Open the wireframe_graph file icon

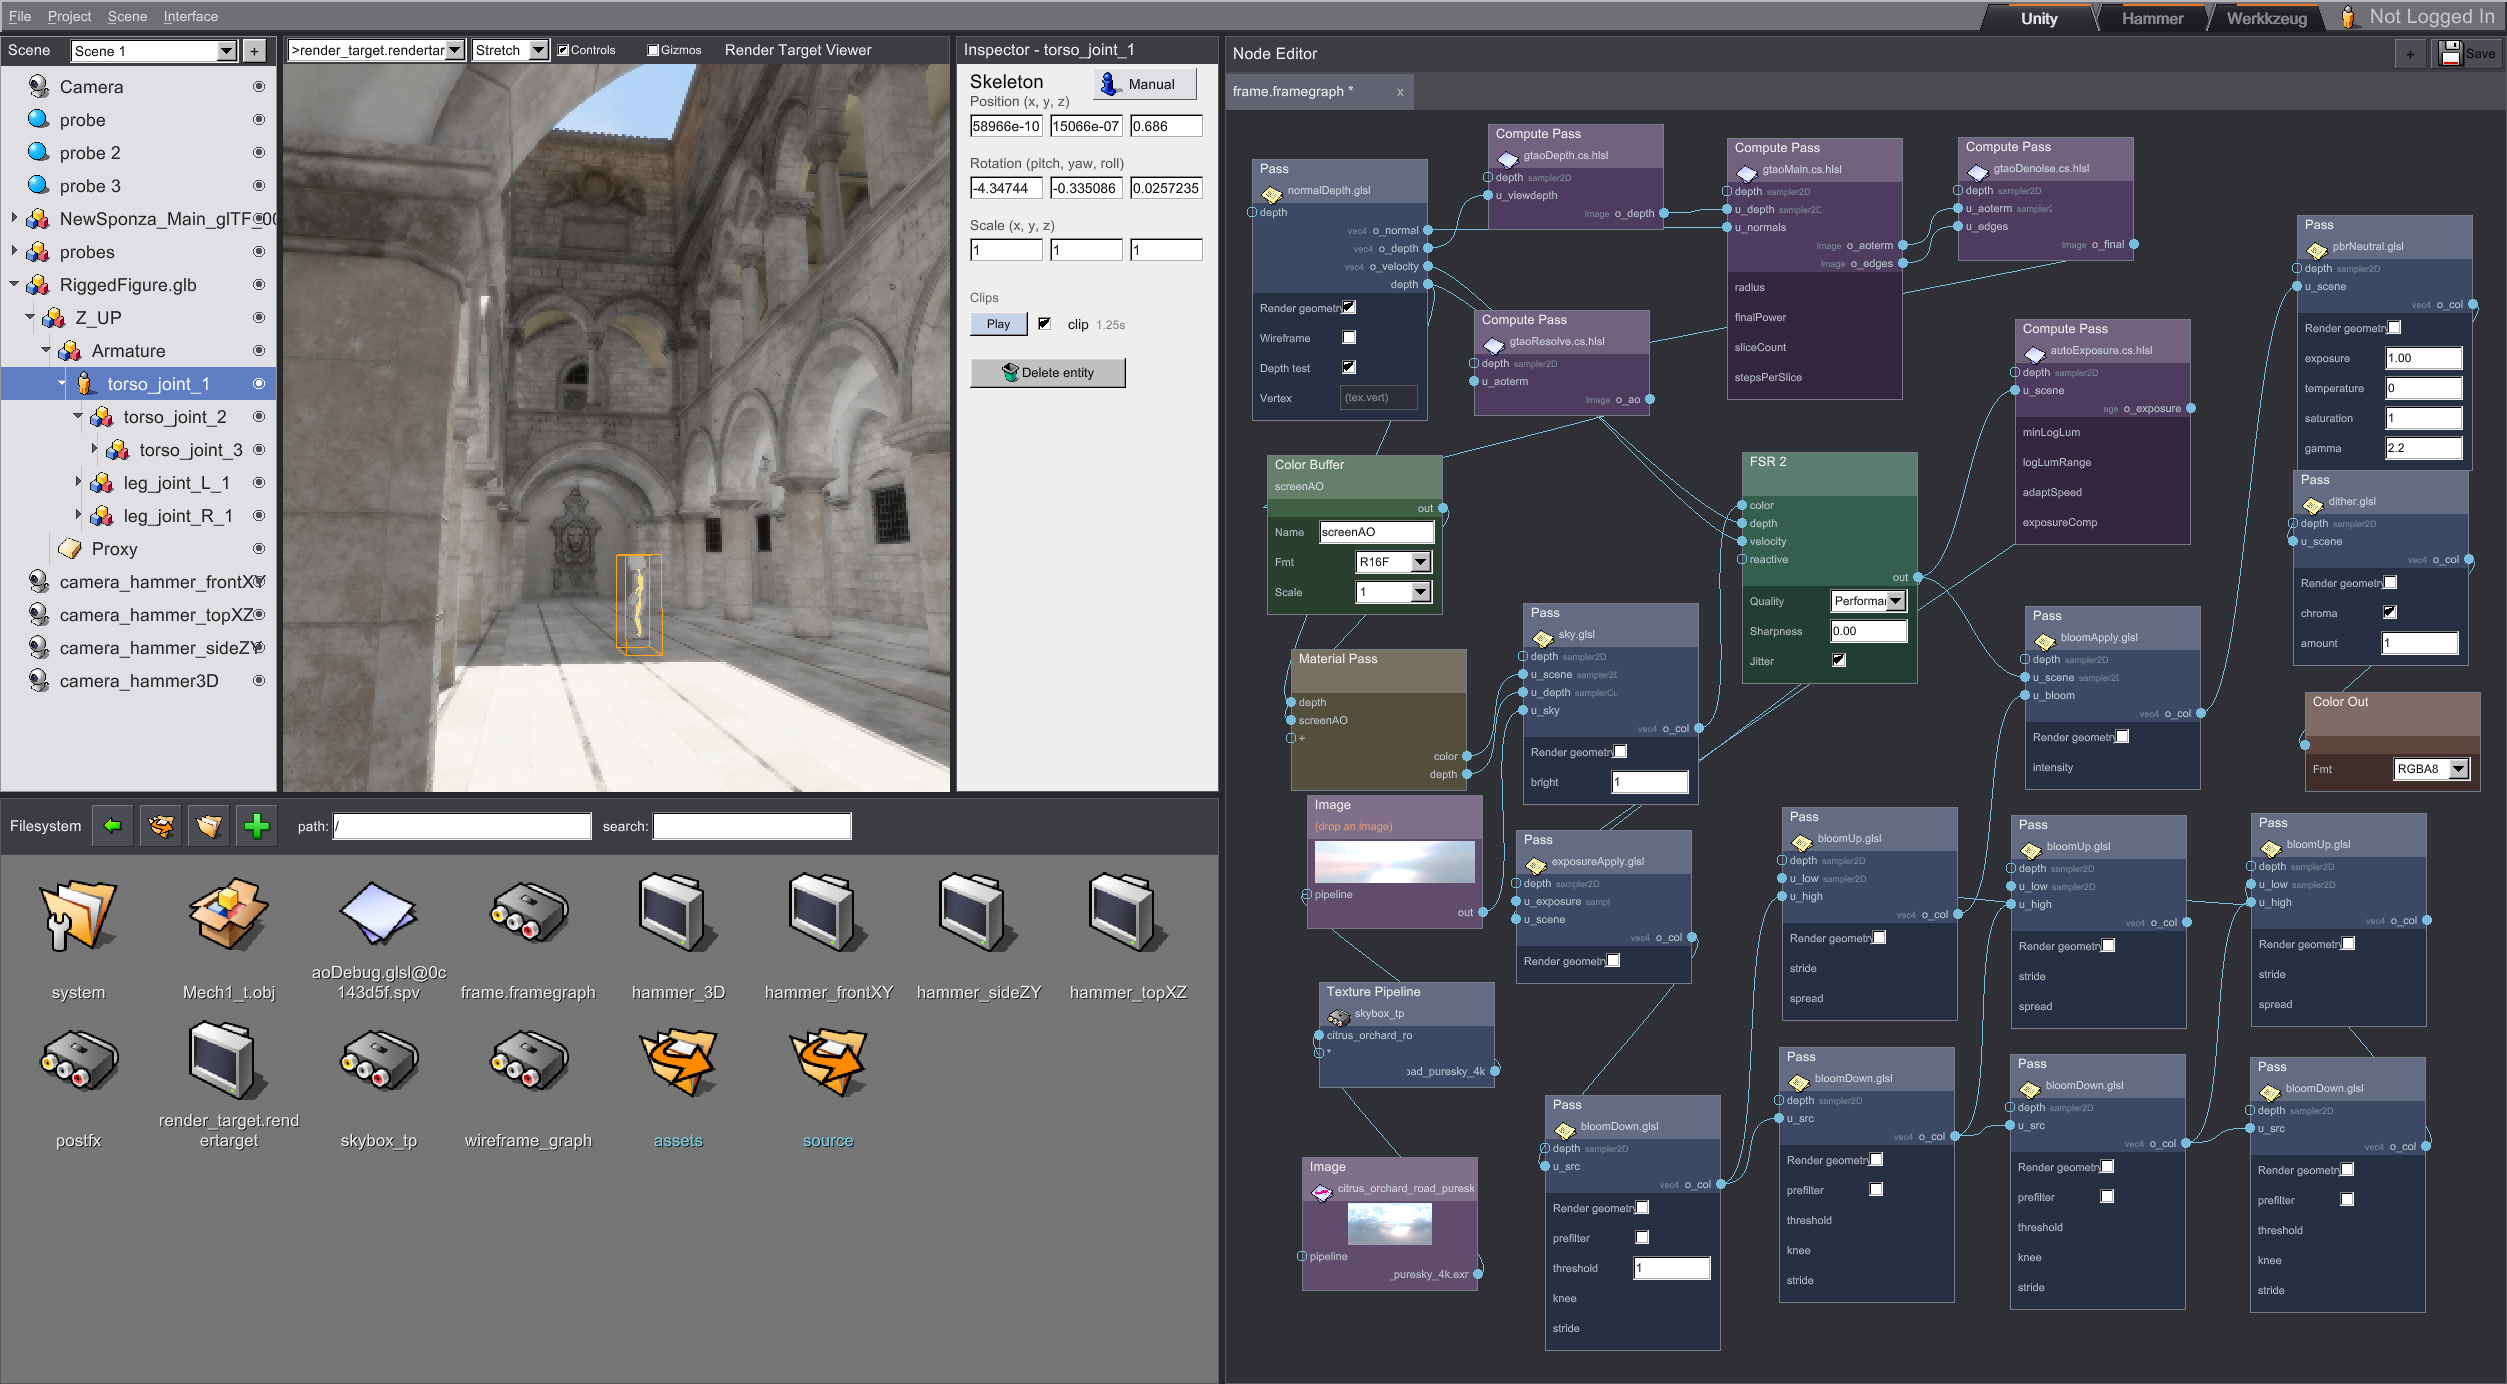[x=528, y=1061]
